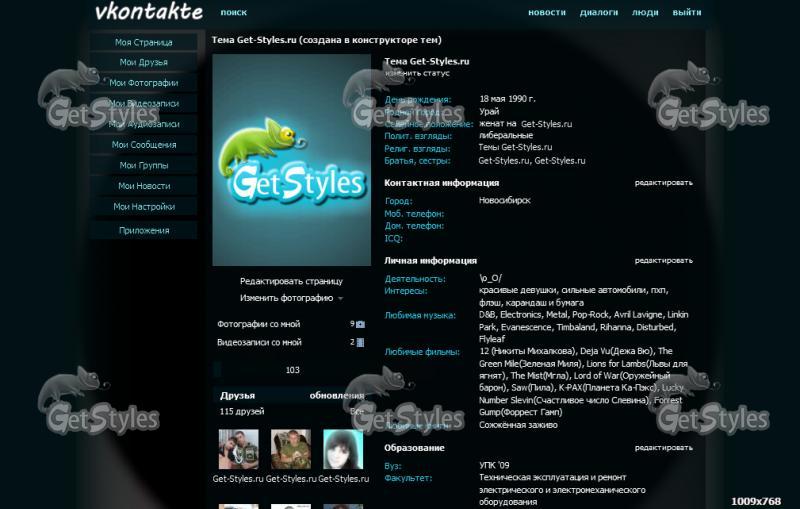Click Все link in friends block

357,412
